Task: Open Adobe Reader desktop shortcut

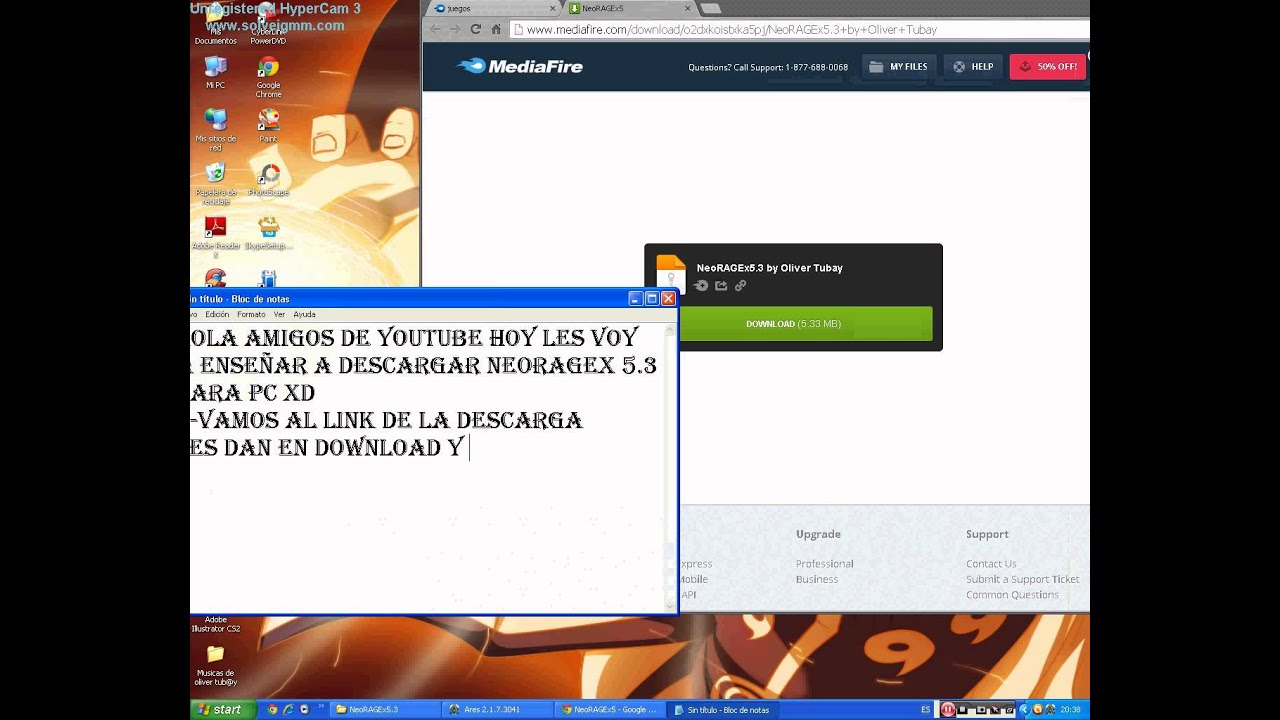Action: [x=215, y=238]
